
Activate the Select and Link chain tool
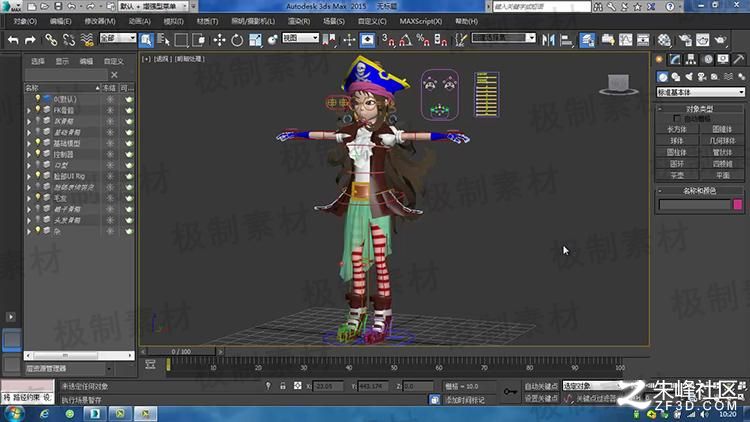pyautogui.click(x=51, y=40)
